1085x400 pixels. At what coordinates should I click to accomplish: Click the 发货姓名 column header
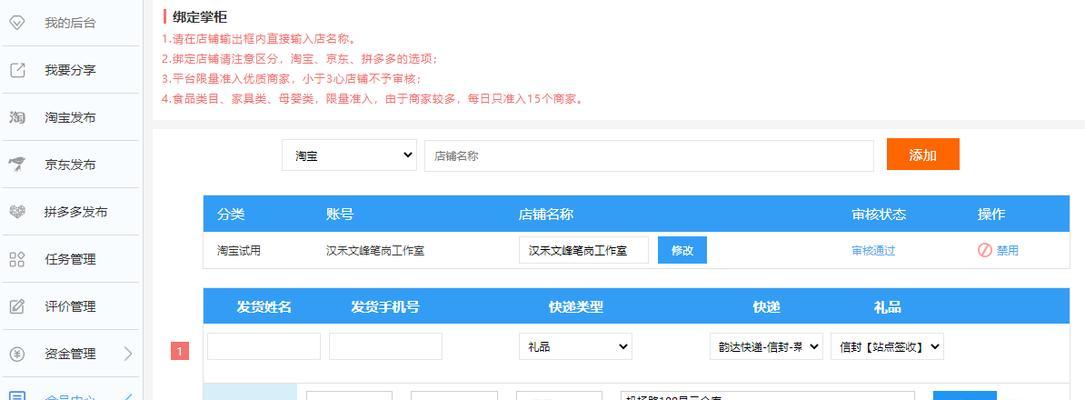[264, 307]
